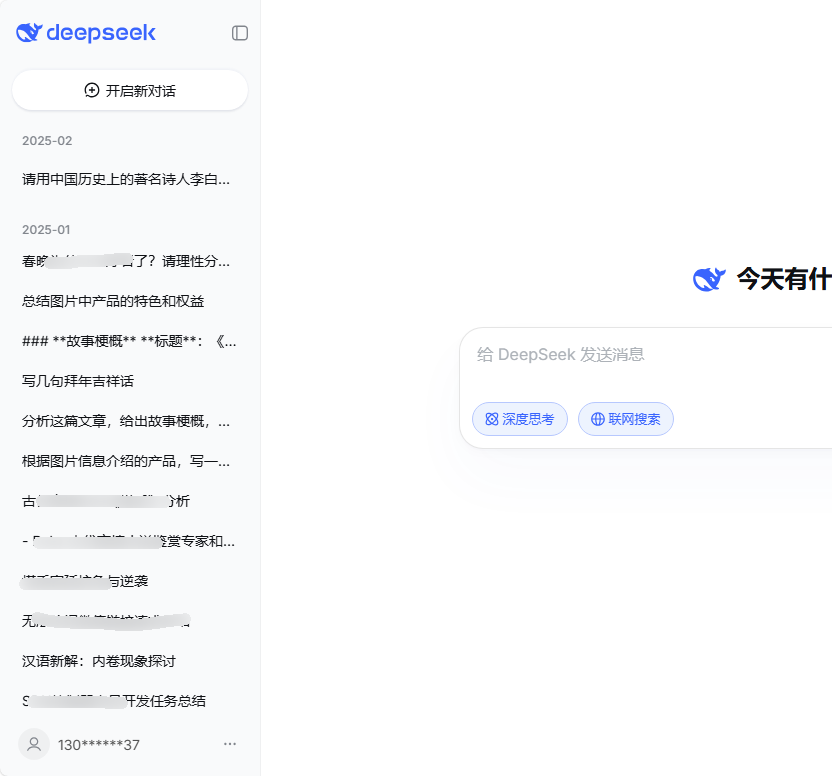Click the globe icon inside 联网搜索 chip
The image size is (832, 776).
pos(598,419)
